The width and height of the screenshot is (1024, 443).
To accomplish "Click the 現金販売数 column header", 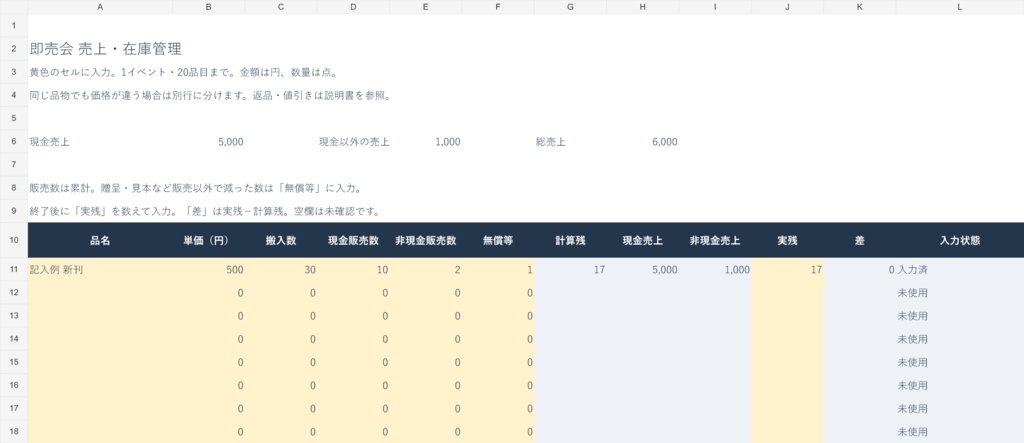I will point(353,240).
